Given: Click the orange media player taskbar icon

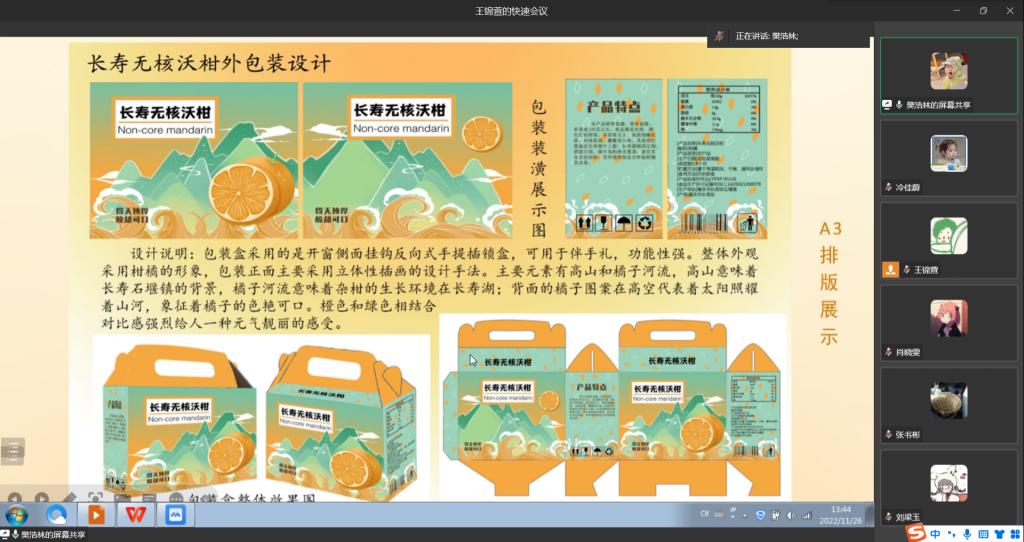Looking at the screenshot, I should pos(96,515).
